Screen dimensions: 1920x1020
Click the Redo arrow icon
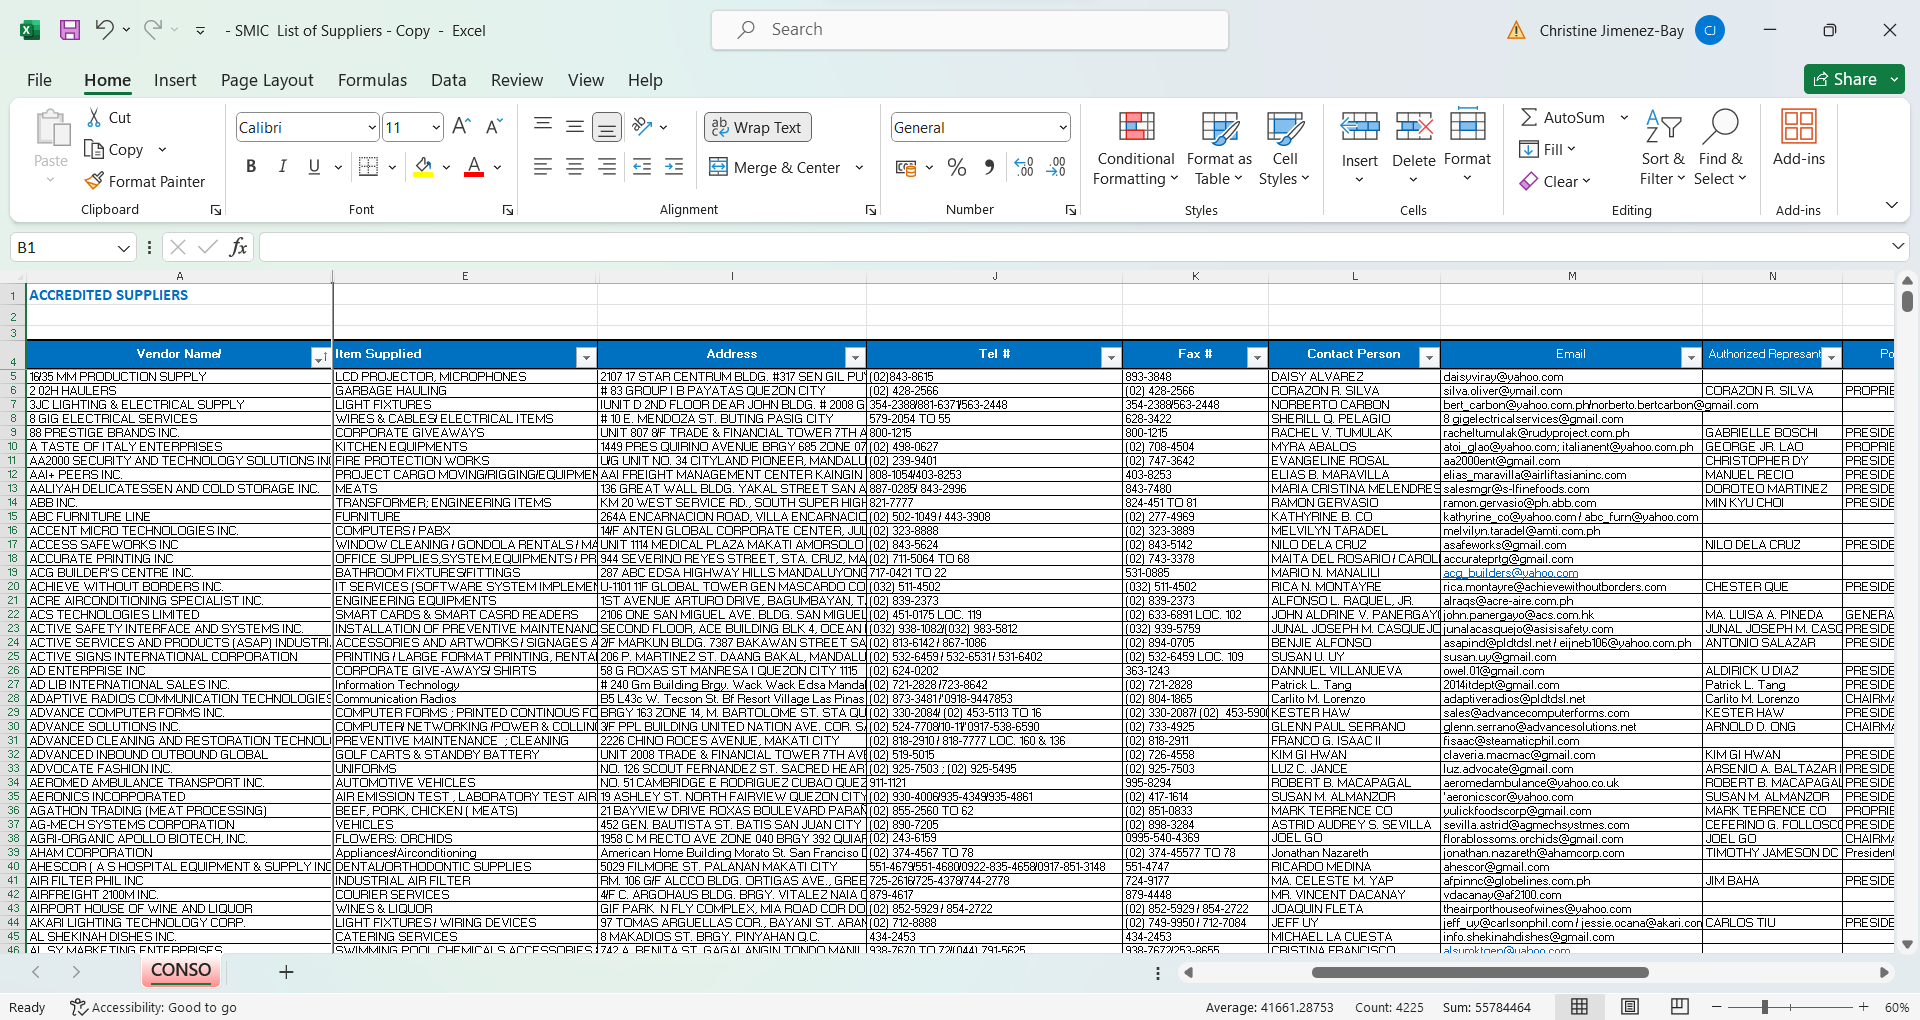152,30
